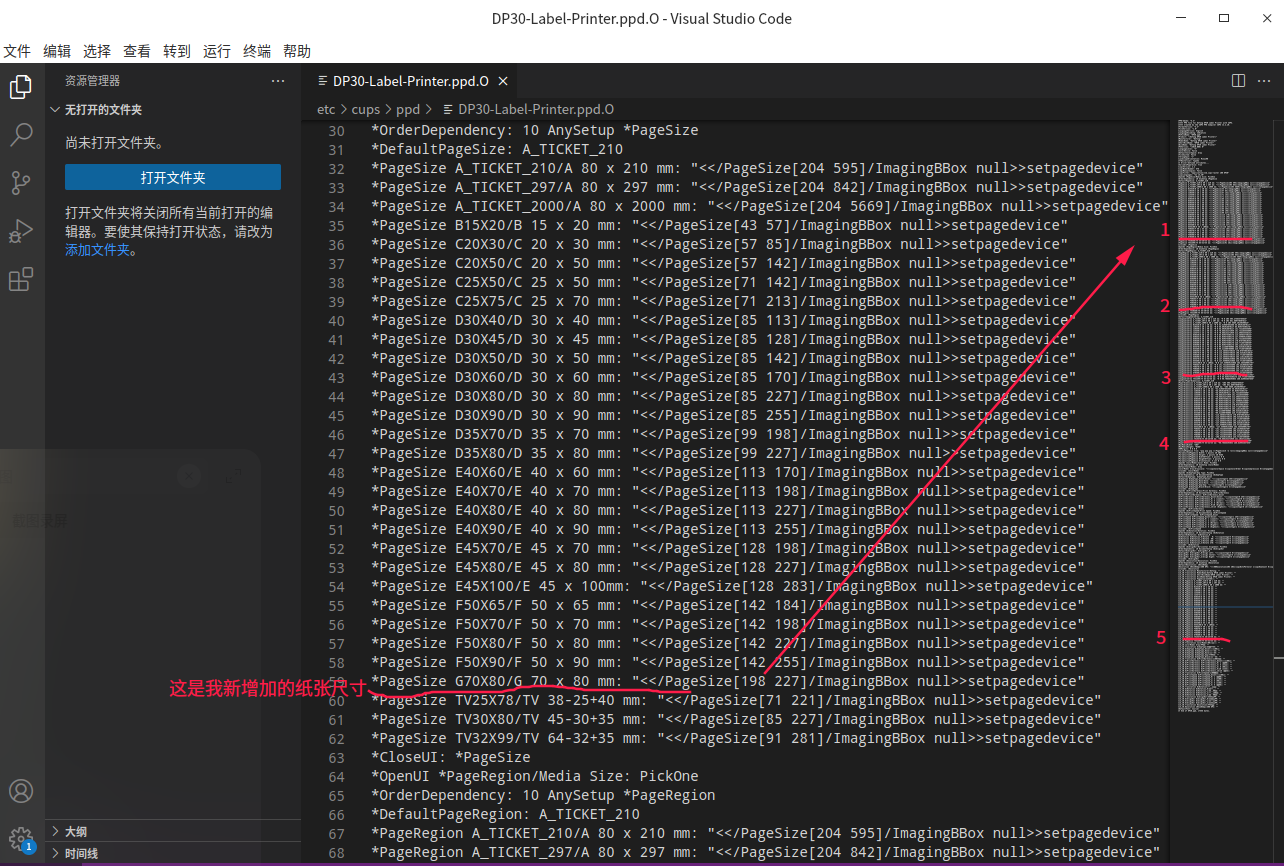Open the Explorer view in activity bar
1284x866 pixels.
coord(21,88)
